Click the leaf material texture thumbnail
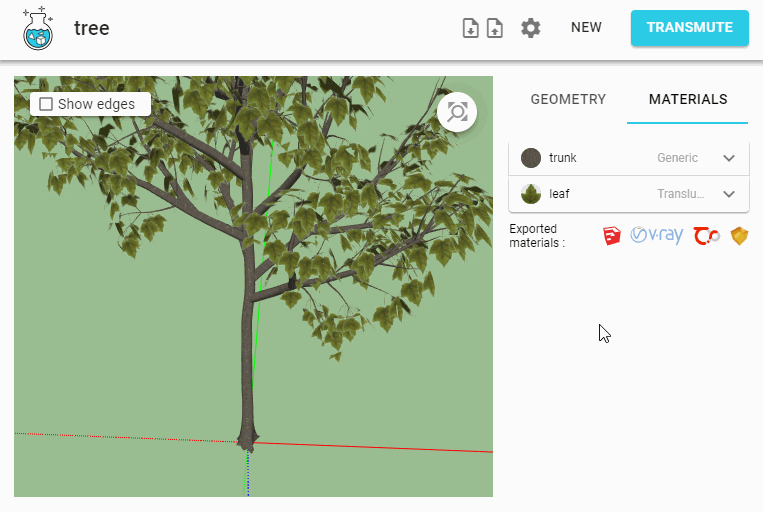763x512 pixels. [x=531, y=194]
